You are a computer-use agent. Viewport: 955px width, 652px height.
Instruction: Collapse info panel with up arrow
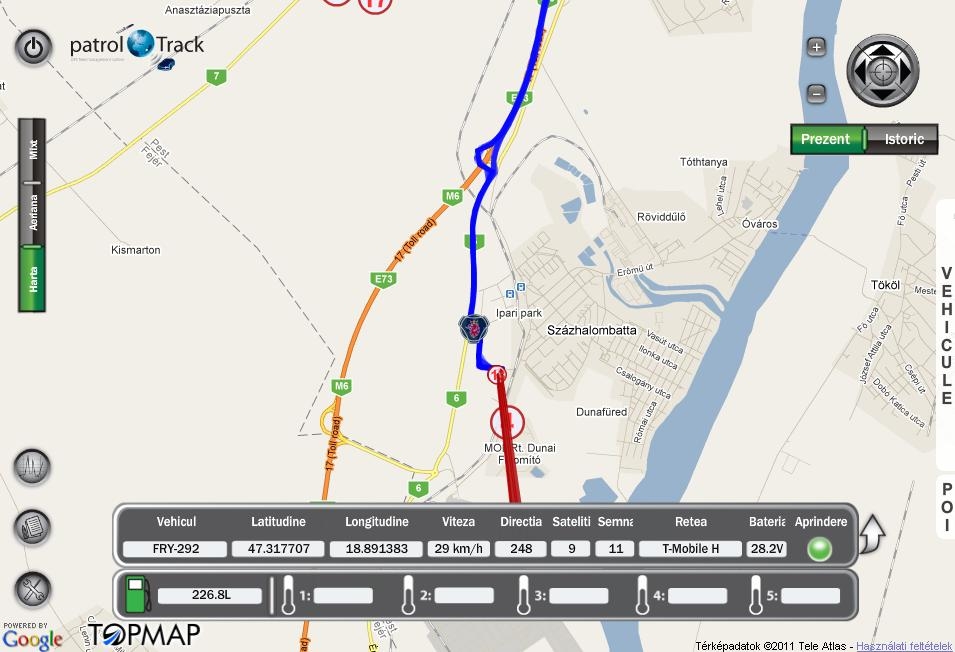[873, 534]
